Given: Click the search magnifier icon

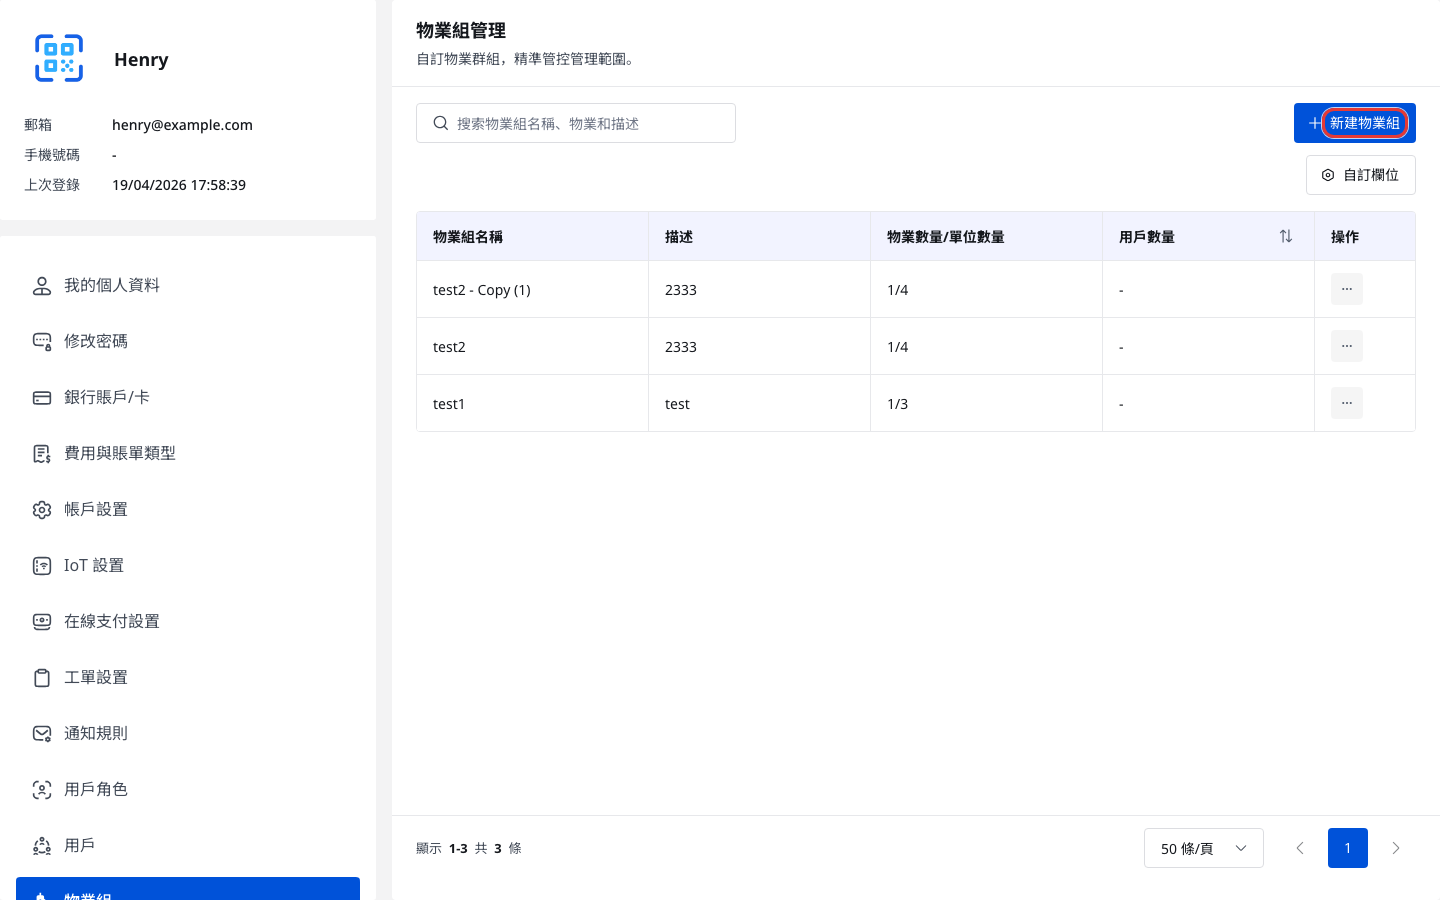Looking at the screenshot, I should pos(440,123).
